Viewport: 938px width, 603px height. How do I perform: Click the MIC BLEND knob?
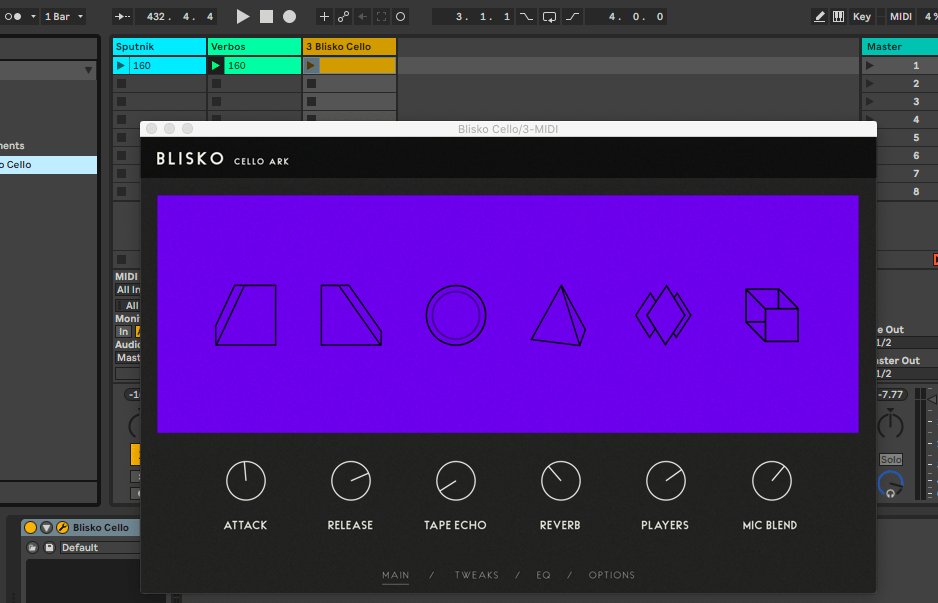(x=772, y=481)
